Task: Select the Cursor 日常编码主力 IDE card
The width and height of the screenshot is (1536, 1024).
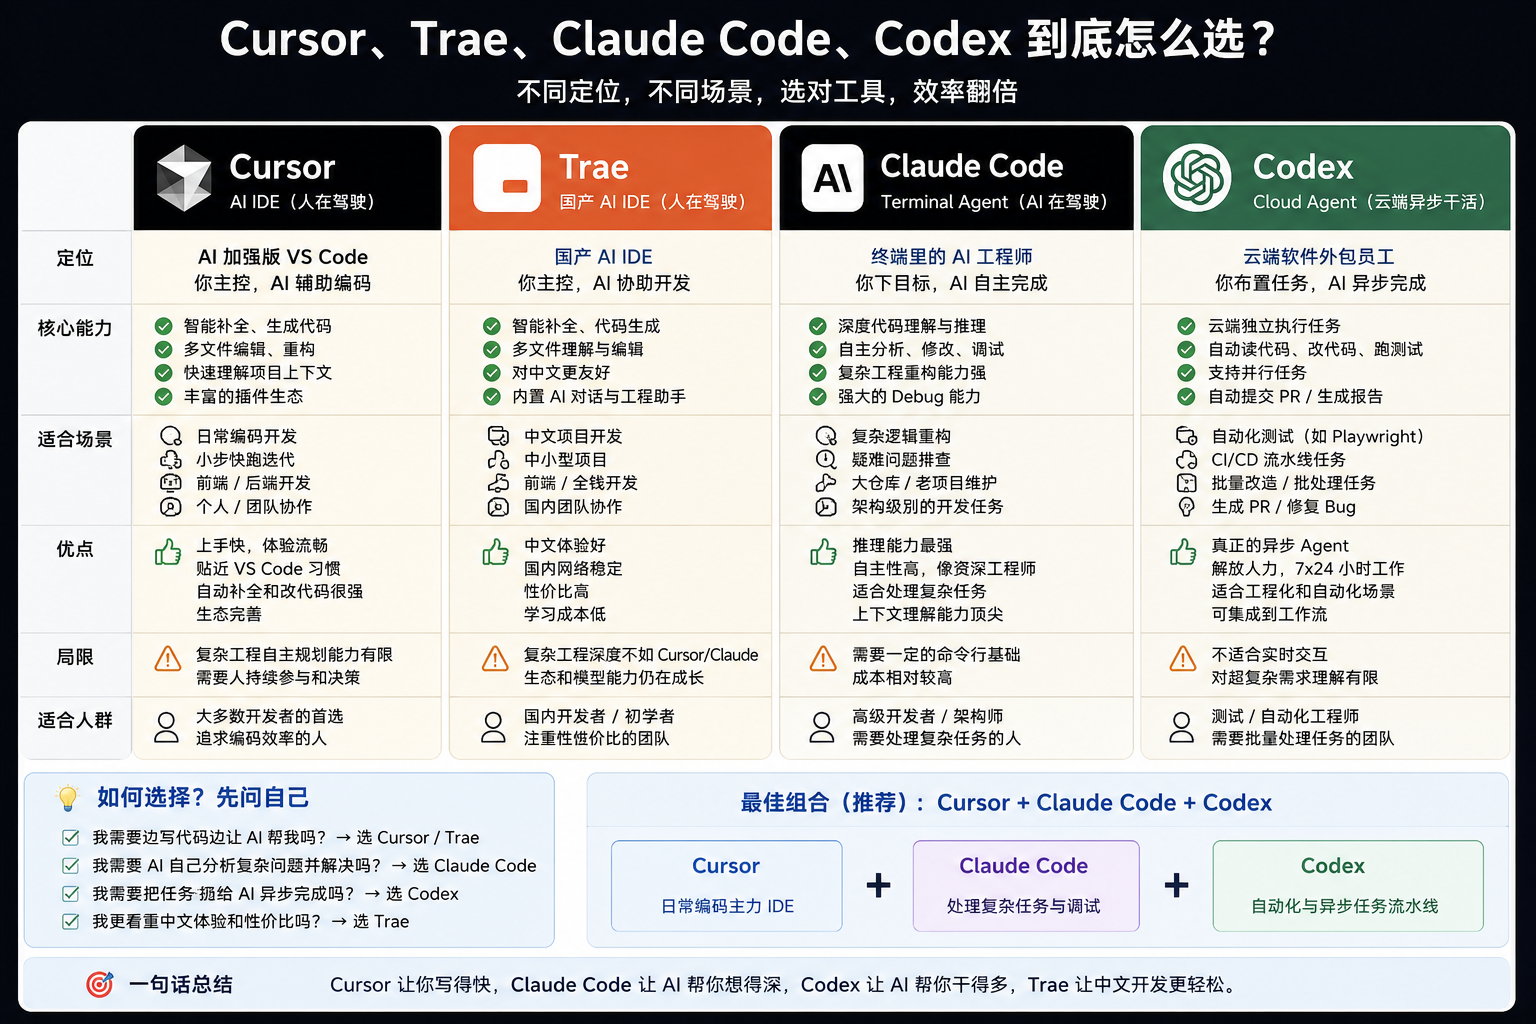Action: pos(727,886)
